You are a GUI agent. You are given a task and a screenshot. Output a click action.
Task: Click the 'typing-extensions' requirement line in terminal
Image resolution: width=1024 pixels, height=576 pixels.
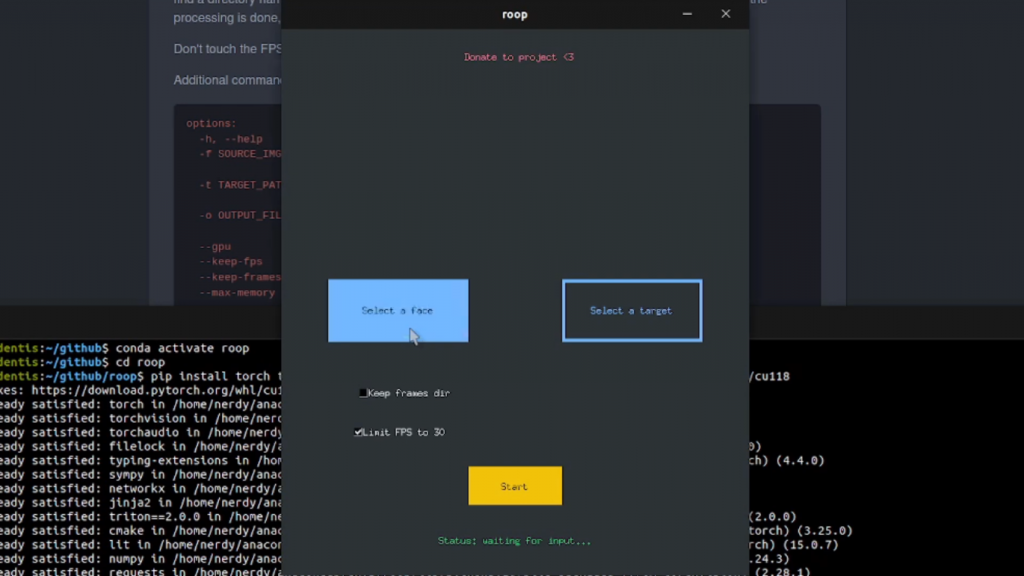[x=140, y=460]
